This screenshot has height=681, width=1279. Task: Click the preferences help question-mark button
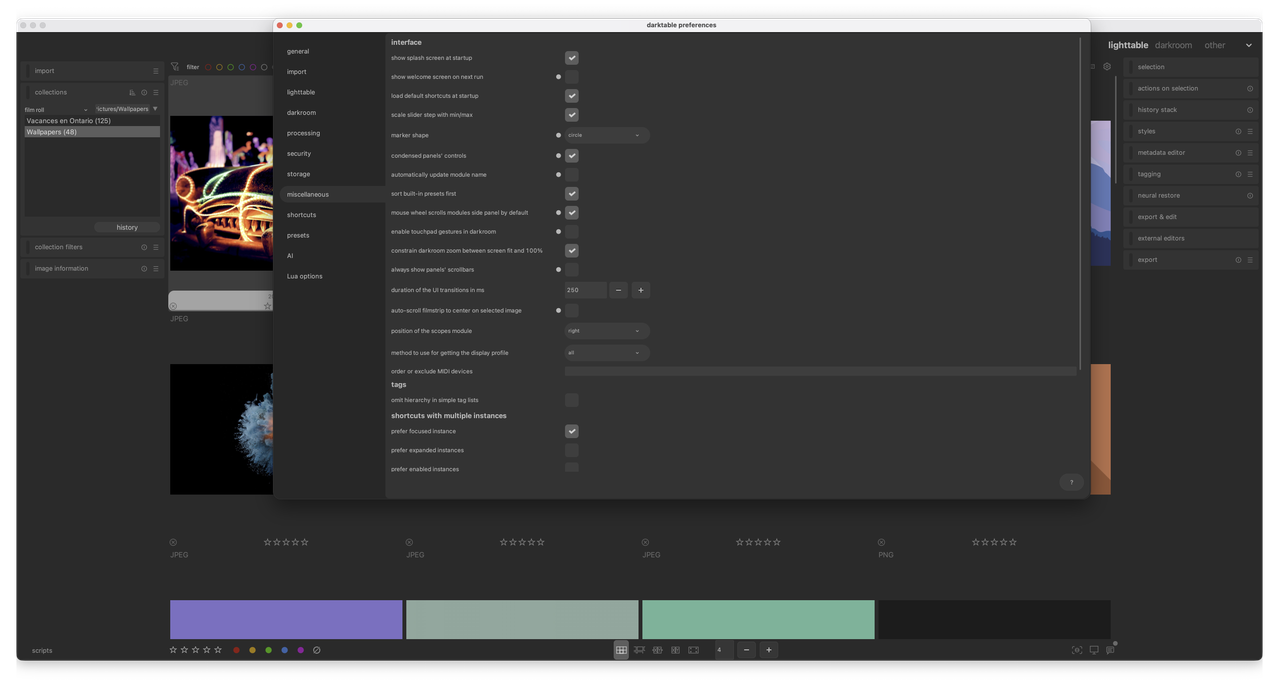(x=1071, y=482)
